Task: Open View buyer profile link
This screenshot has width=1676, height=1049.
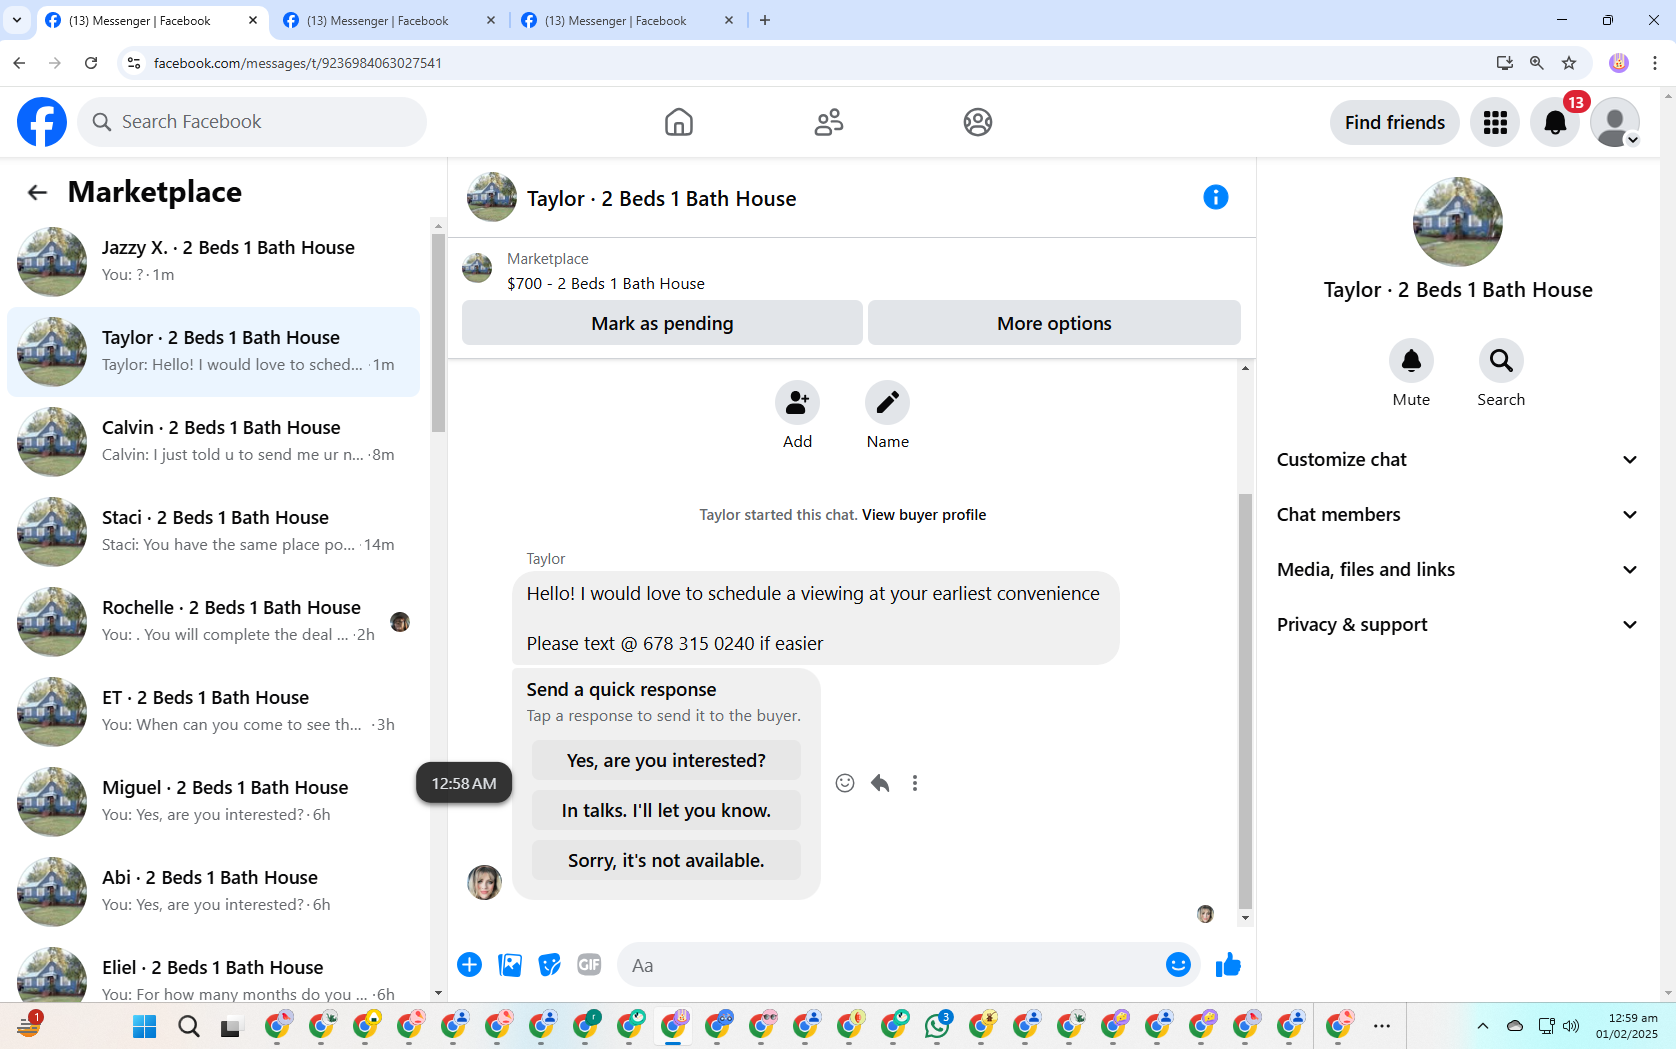Action: [x=924, y=515]
